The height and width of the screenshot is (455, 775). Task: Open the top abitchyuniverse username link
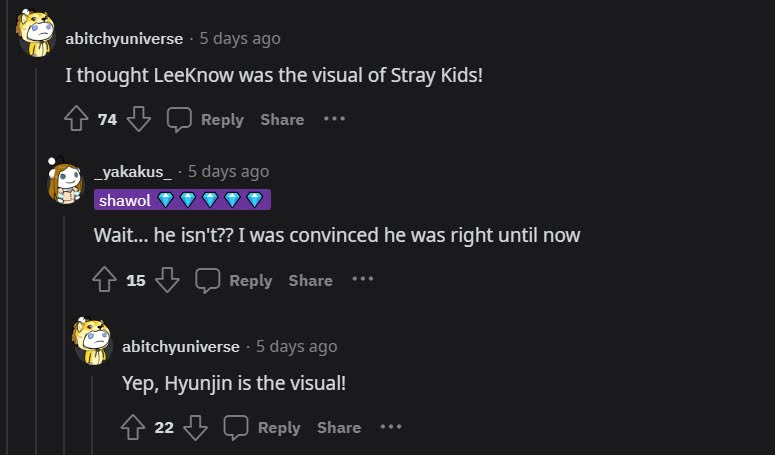(x=124, y=39)
